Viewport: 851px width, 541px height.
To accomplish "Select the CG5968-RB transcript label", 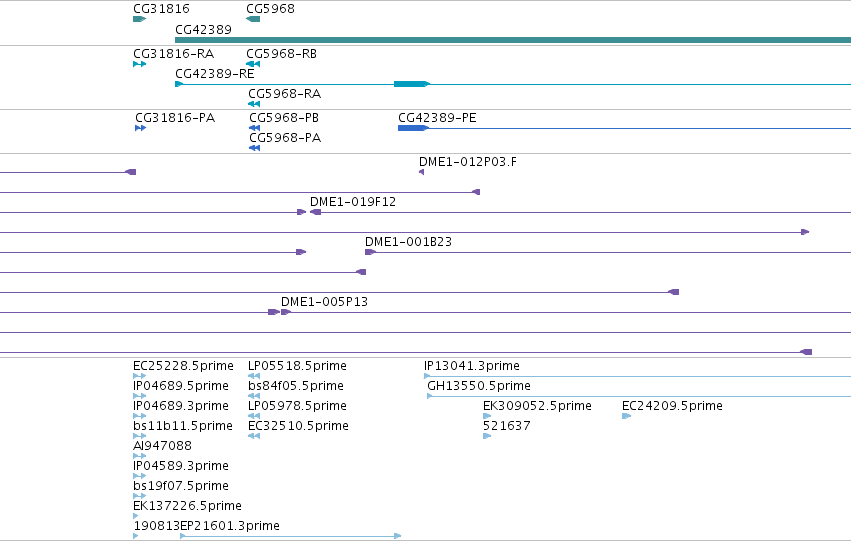I will tap(281, 54).
